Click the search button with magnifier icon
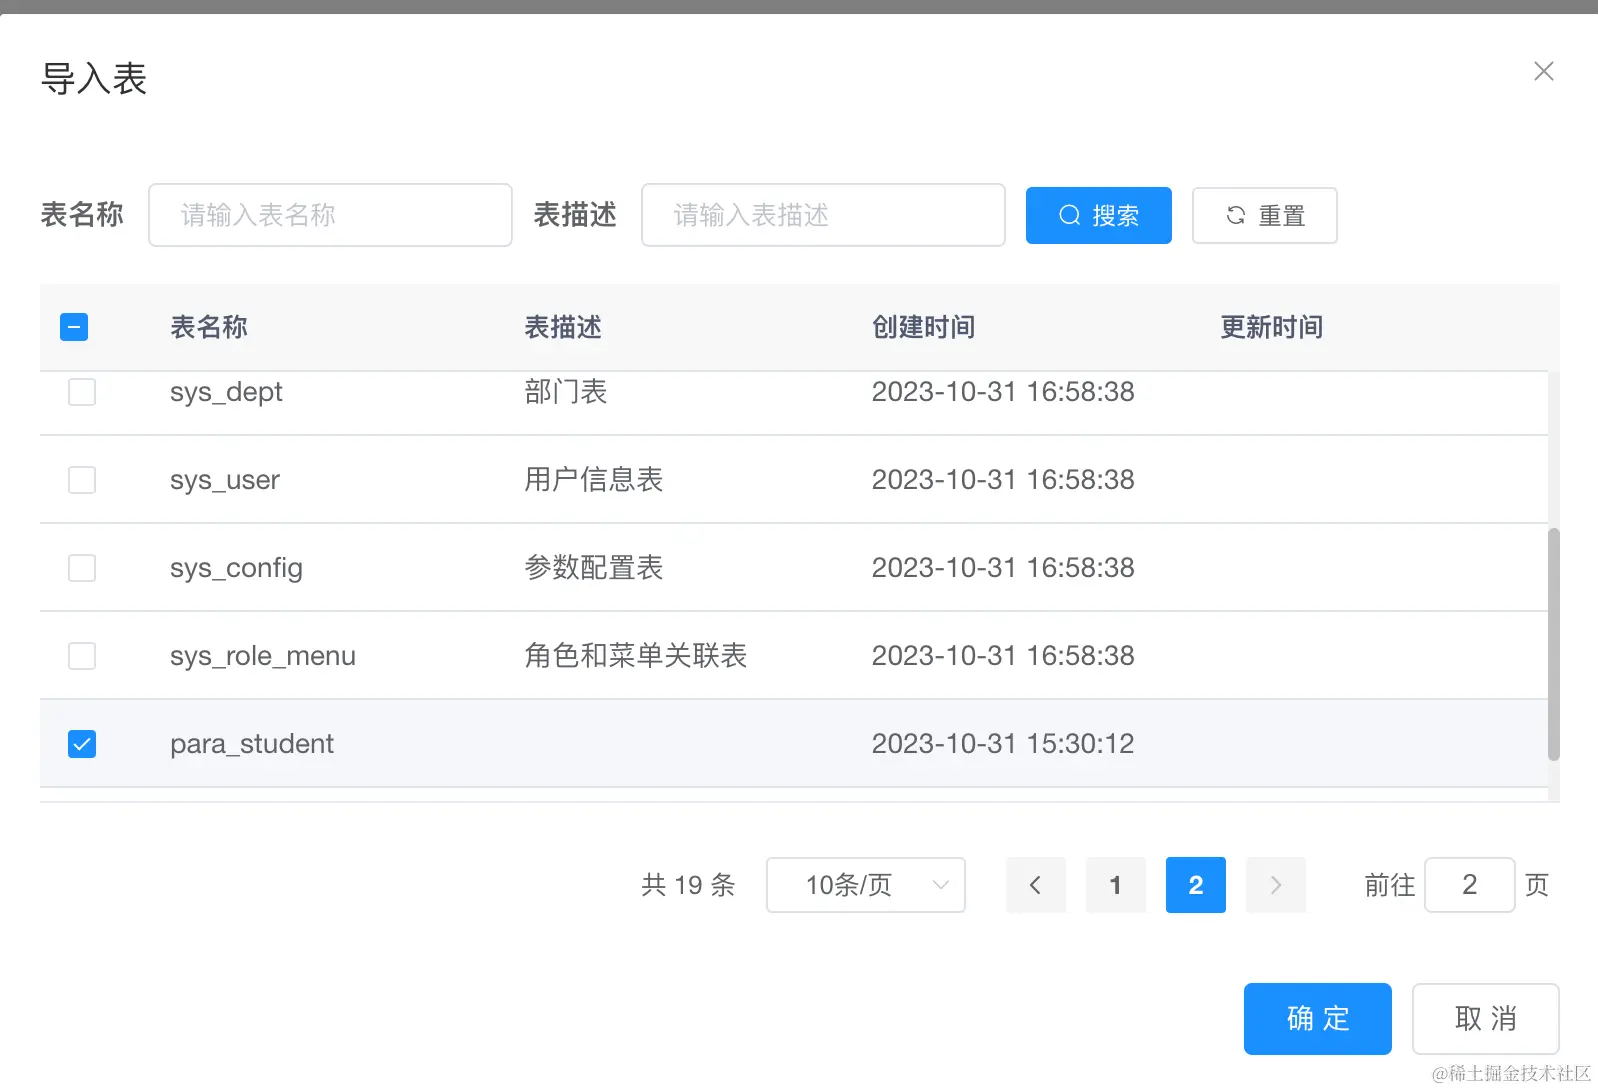 click(x=1098, y=215)
